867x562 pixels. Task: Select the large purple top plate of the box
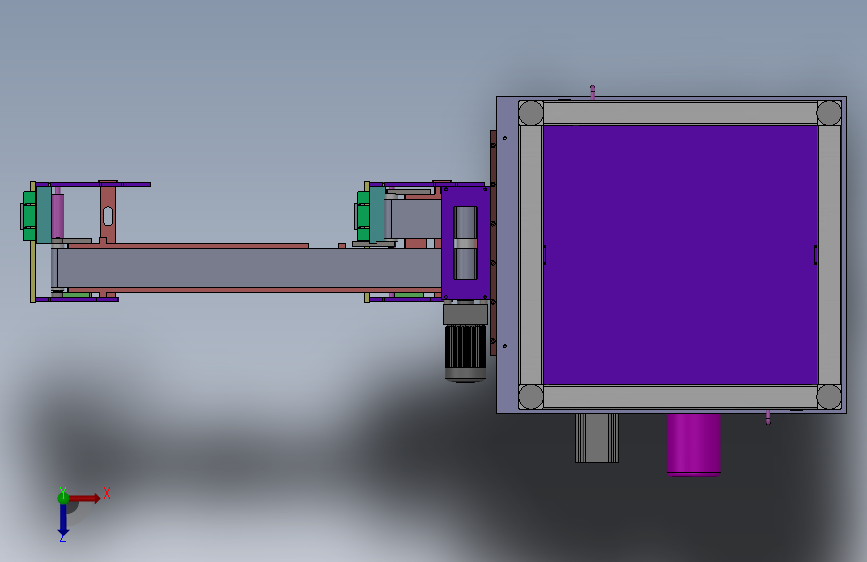pos(680,254)
